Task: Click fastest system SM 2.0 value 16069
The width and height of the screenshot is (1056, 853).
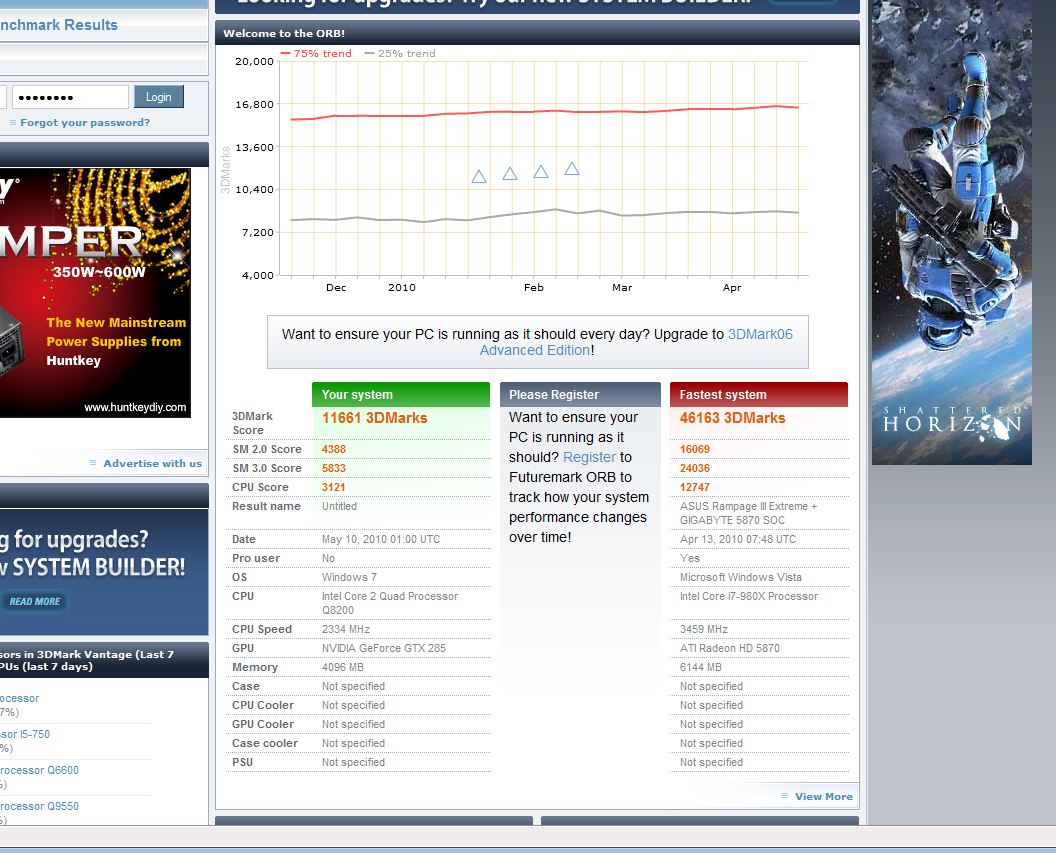Action: point(694,449)
